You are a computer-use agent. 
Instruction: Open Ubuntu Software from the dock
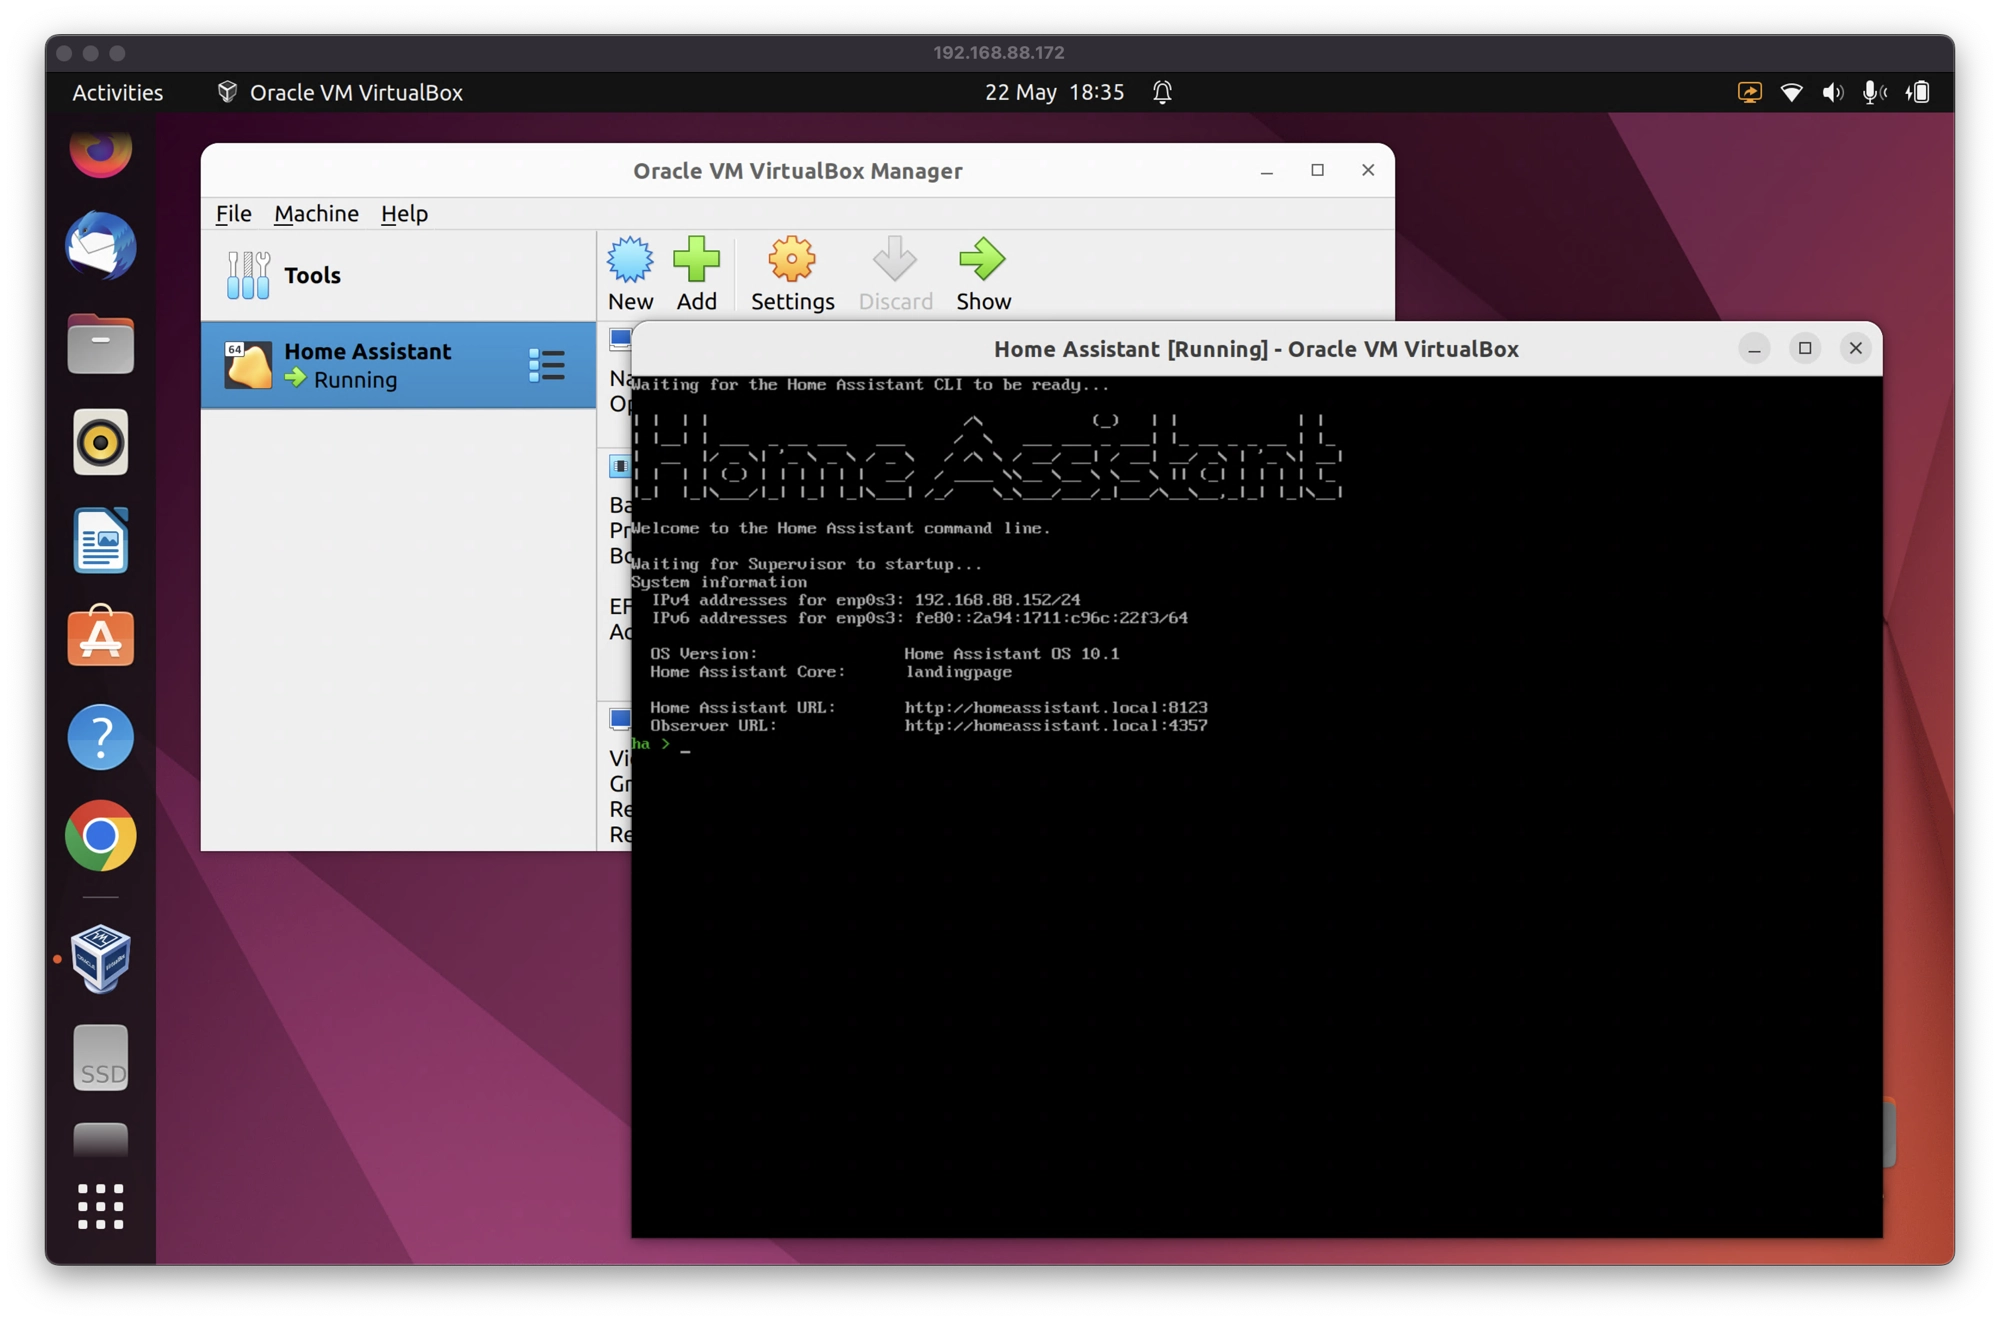100,637
